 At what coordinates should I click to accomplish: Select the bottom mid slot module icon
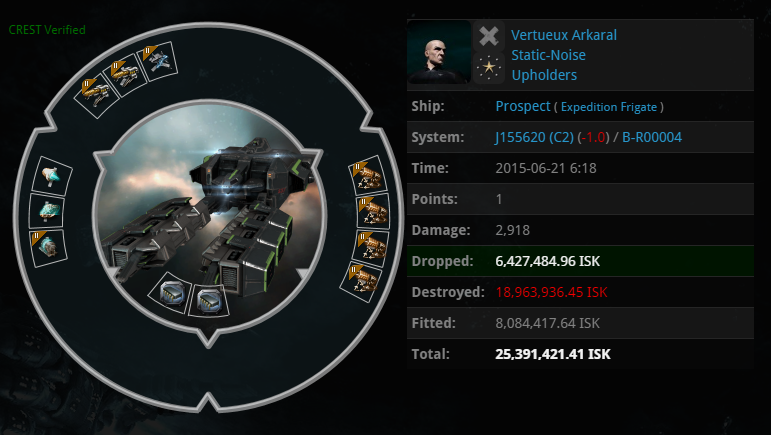point(48,248)
